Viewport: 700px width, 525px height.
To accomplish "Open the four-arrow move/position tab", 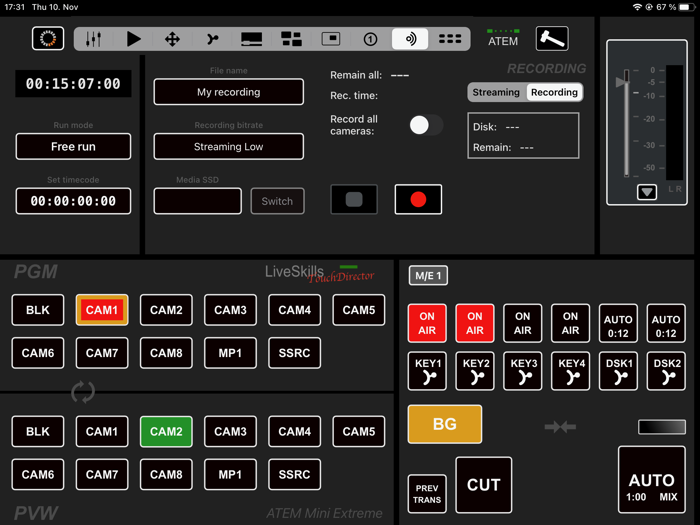I will [x=172, y=39].
